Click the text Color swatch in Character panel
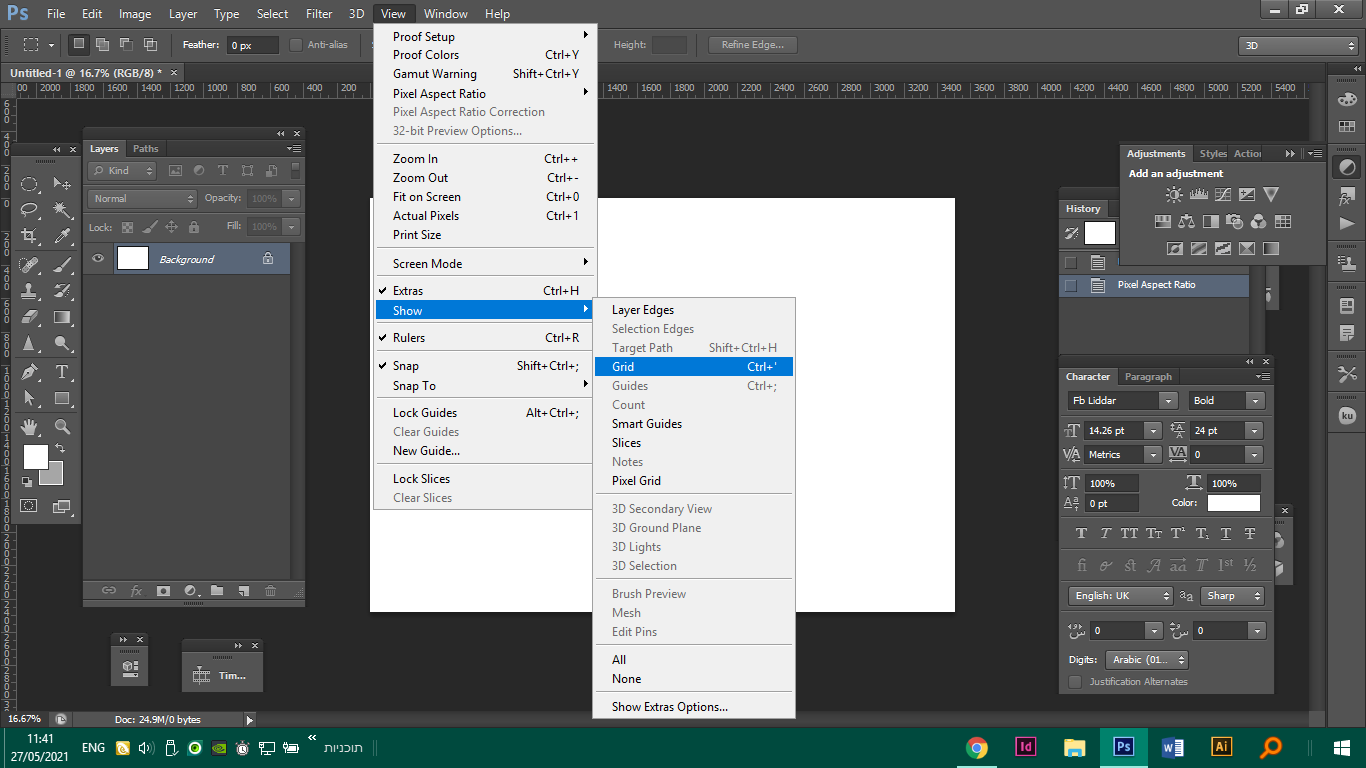 1233,503
